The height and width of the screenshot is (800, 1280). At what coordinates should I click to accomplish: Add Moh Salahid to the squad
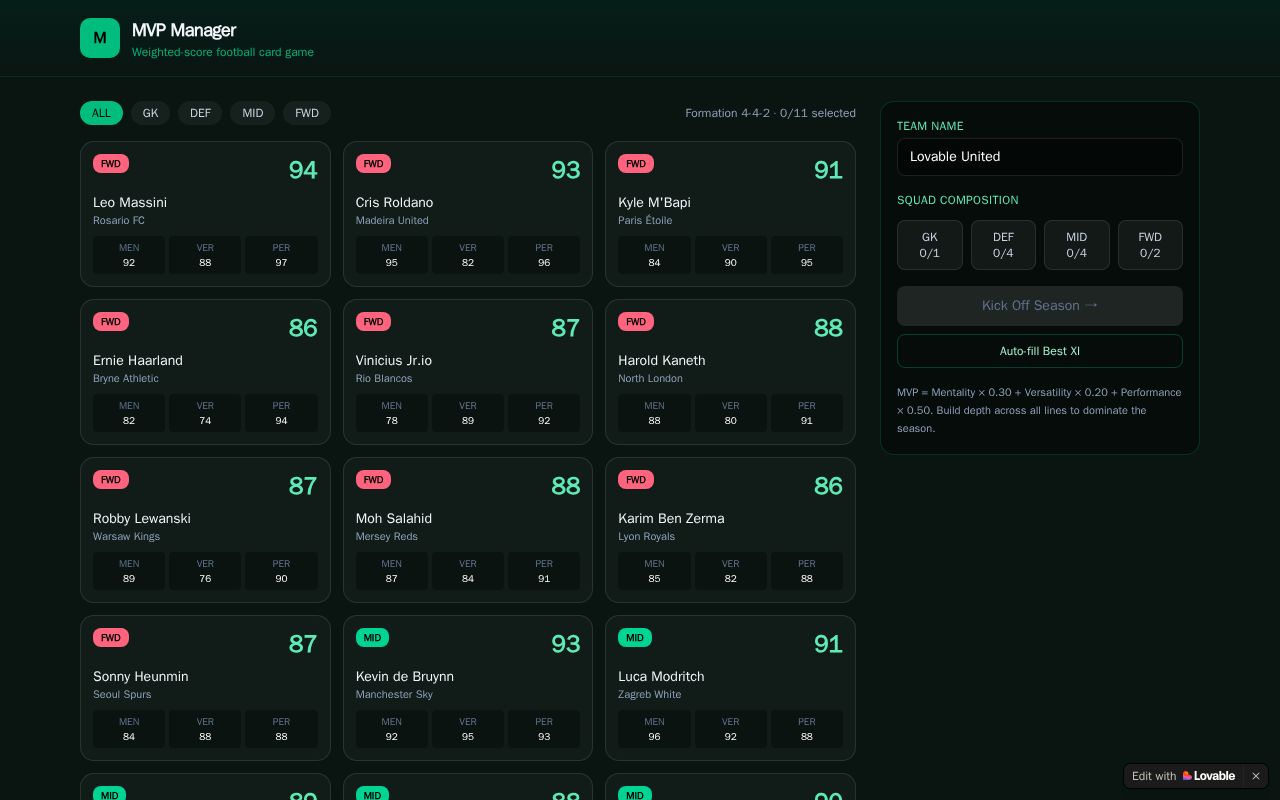[468, 530]
